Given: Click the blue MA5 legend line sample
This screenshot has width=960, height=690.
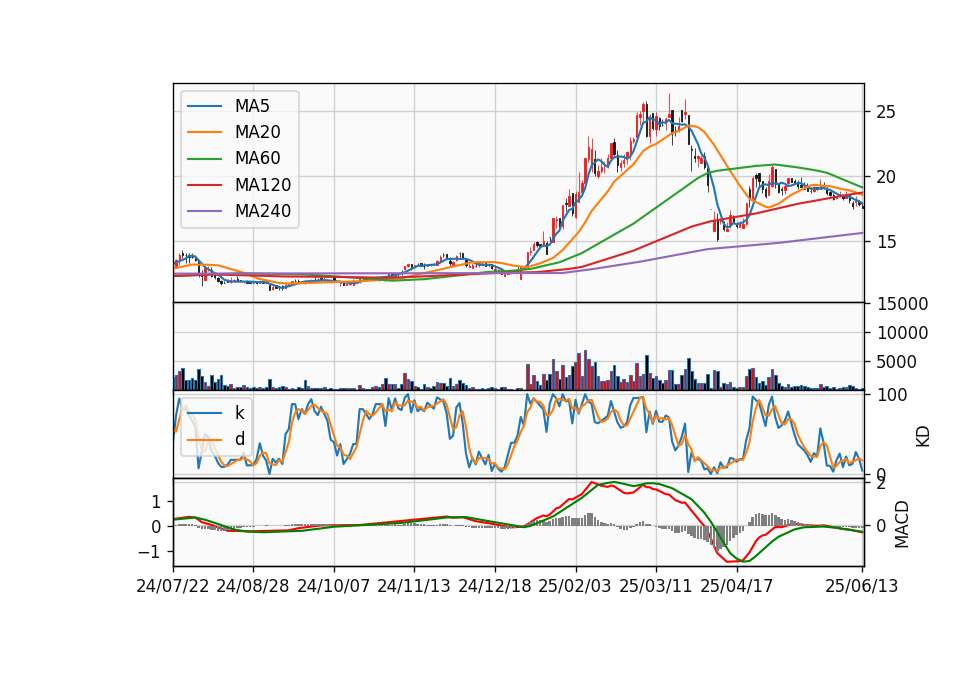Looking at the screenshot, I should [x=204, y=106].
